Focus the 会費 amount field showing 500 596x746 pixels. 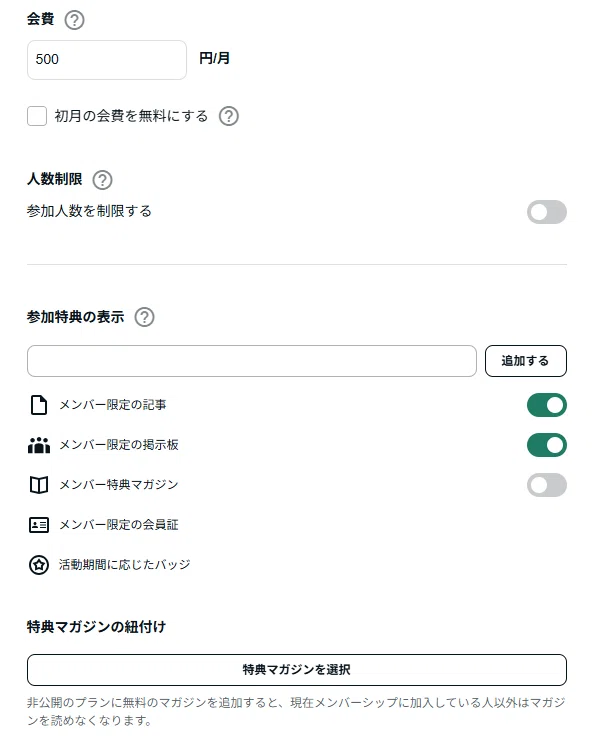107,60
